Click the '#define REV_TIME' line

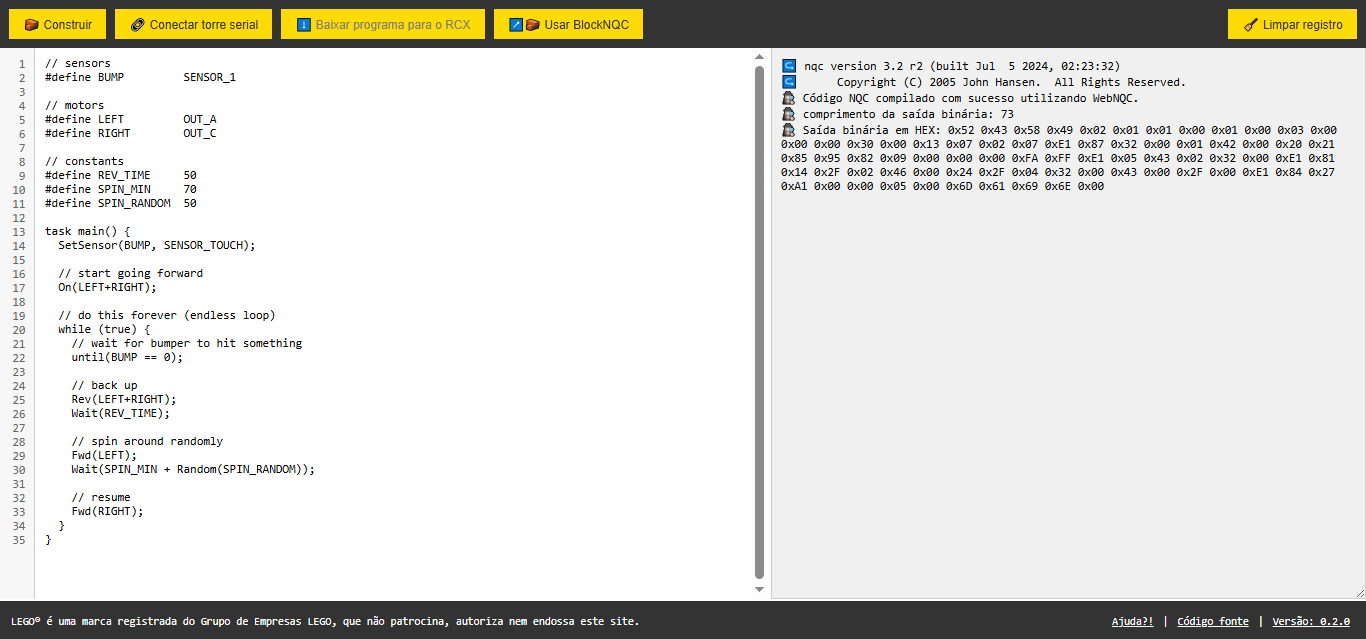point(121,175)
